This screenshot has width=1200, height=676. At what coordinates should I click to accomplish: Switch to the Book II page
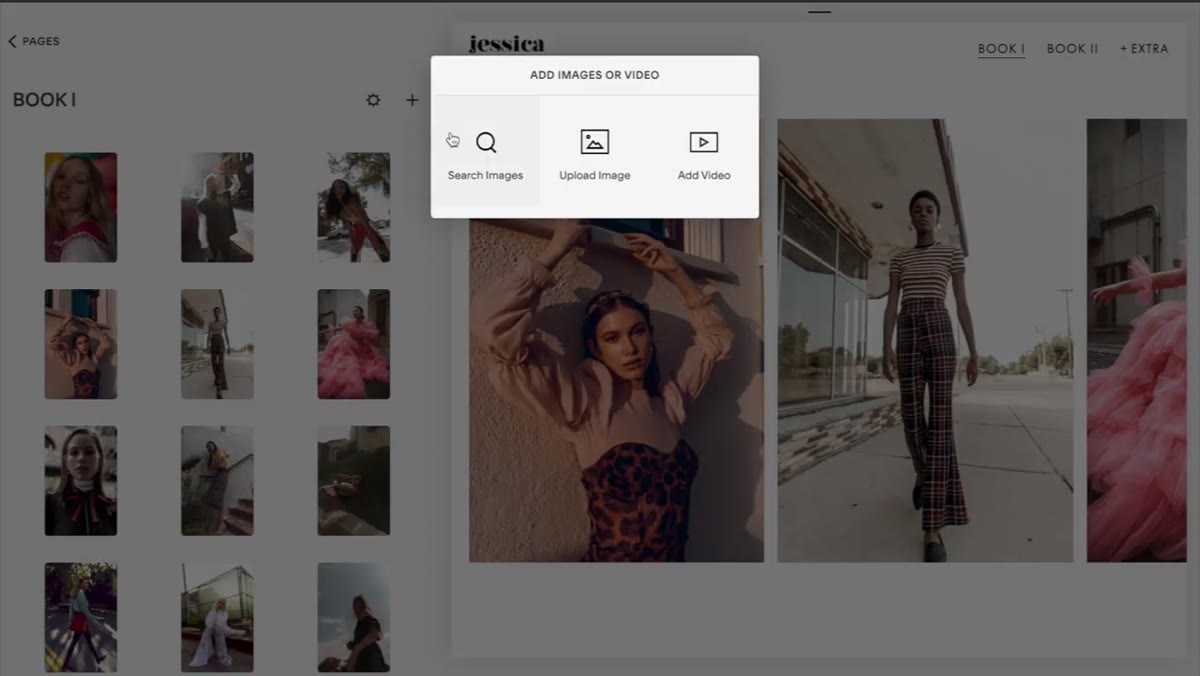click(1072, 48)
